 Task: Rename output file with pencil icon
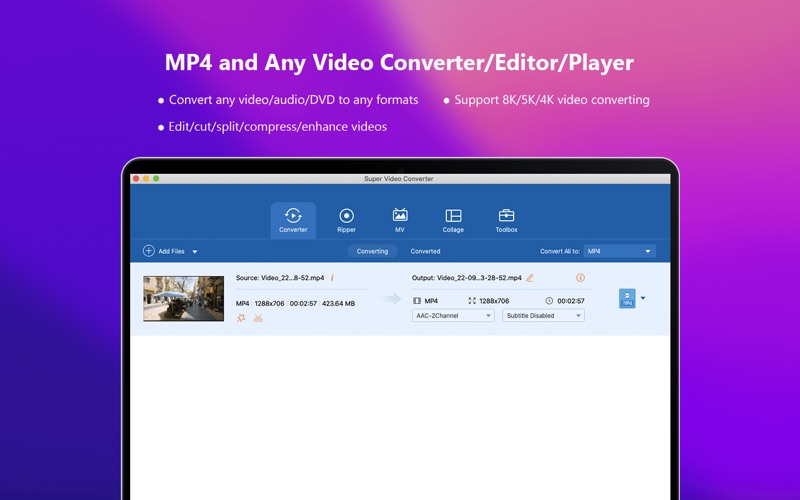click(x=530, y=278)
